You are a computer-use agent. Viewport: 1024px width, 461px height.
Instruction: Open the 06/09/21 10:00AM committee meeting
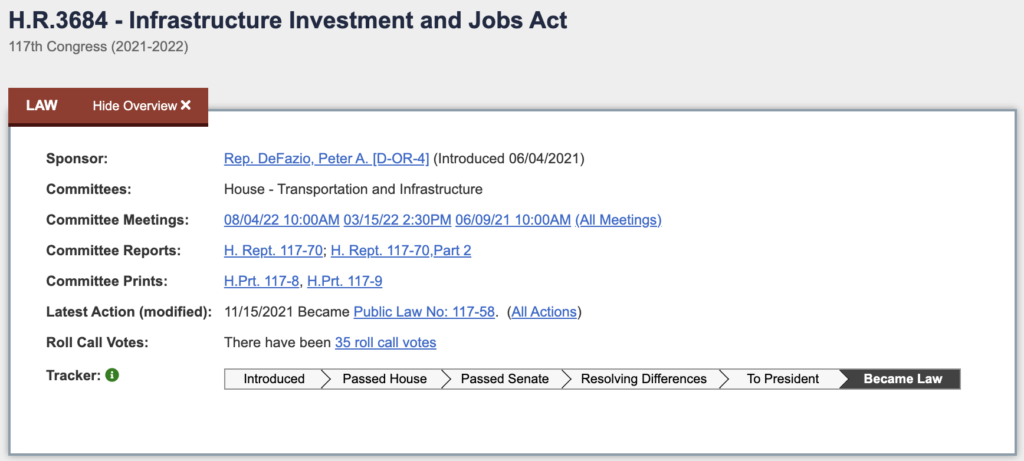[x=513, y=220]
